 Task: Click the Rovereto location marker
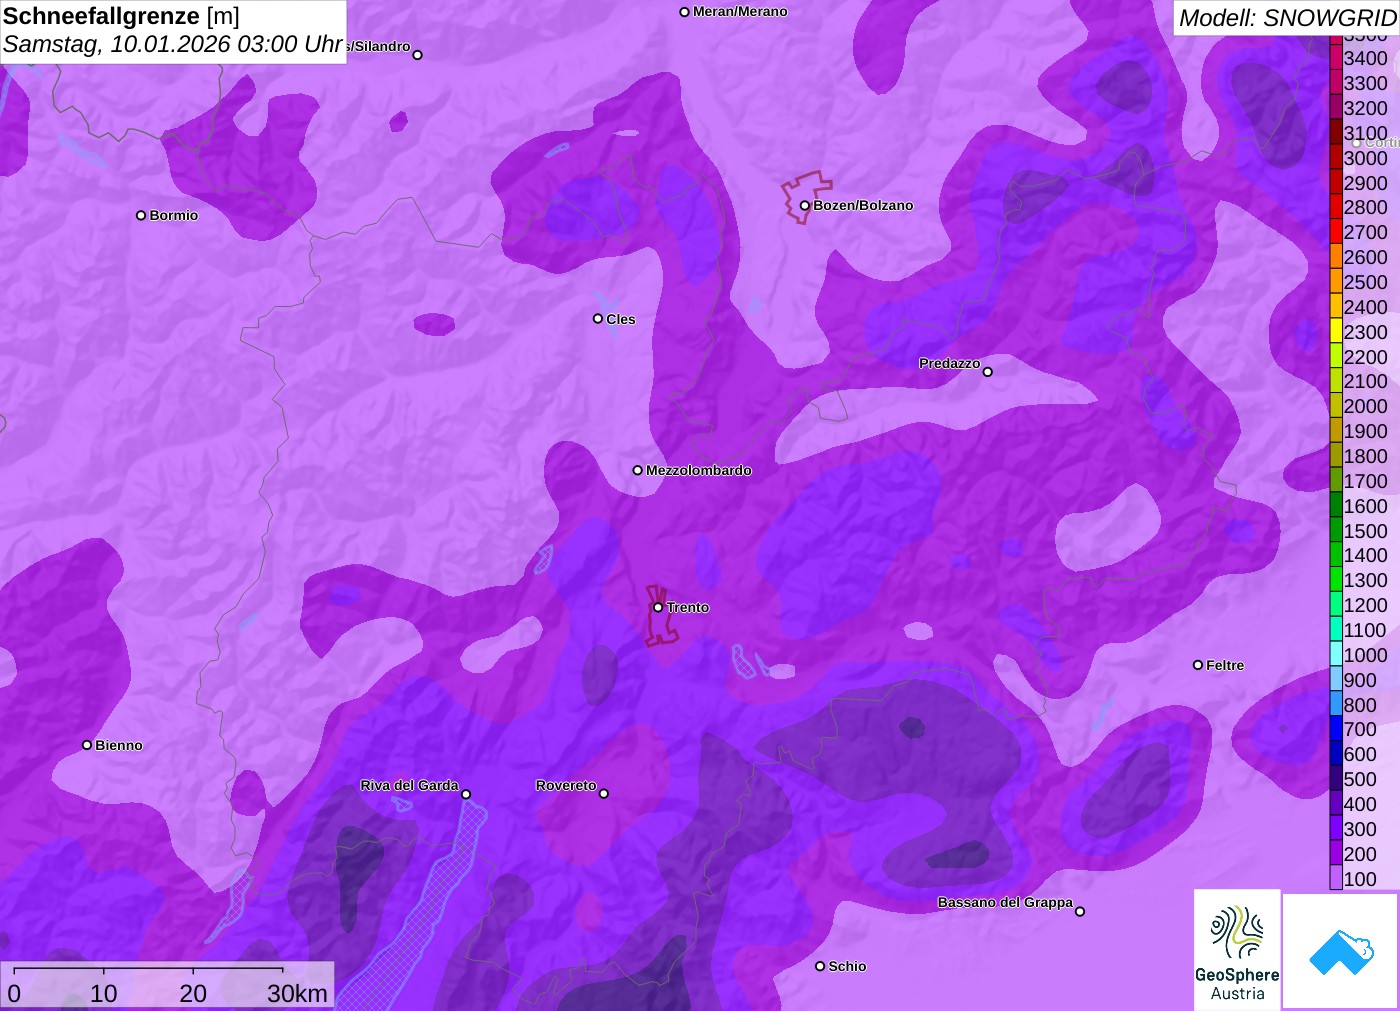(603, 794)
